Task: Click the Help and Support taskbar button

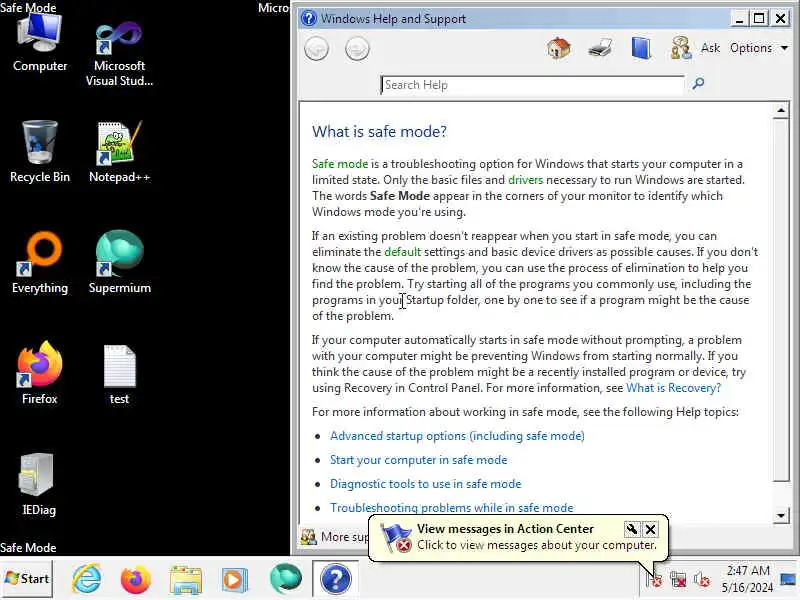Action: (335, 579)
